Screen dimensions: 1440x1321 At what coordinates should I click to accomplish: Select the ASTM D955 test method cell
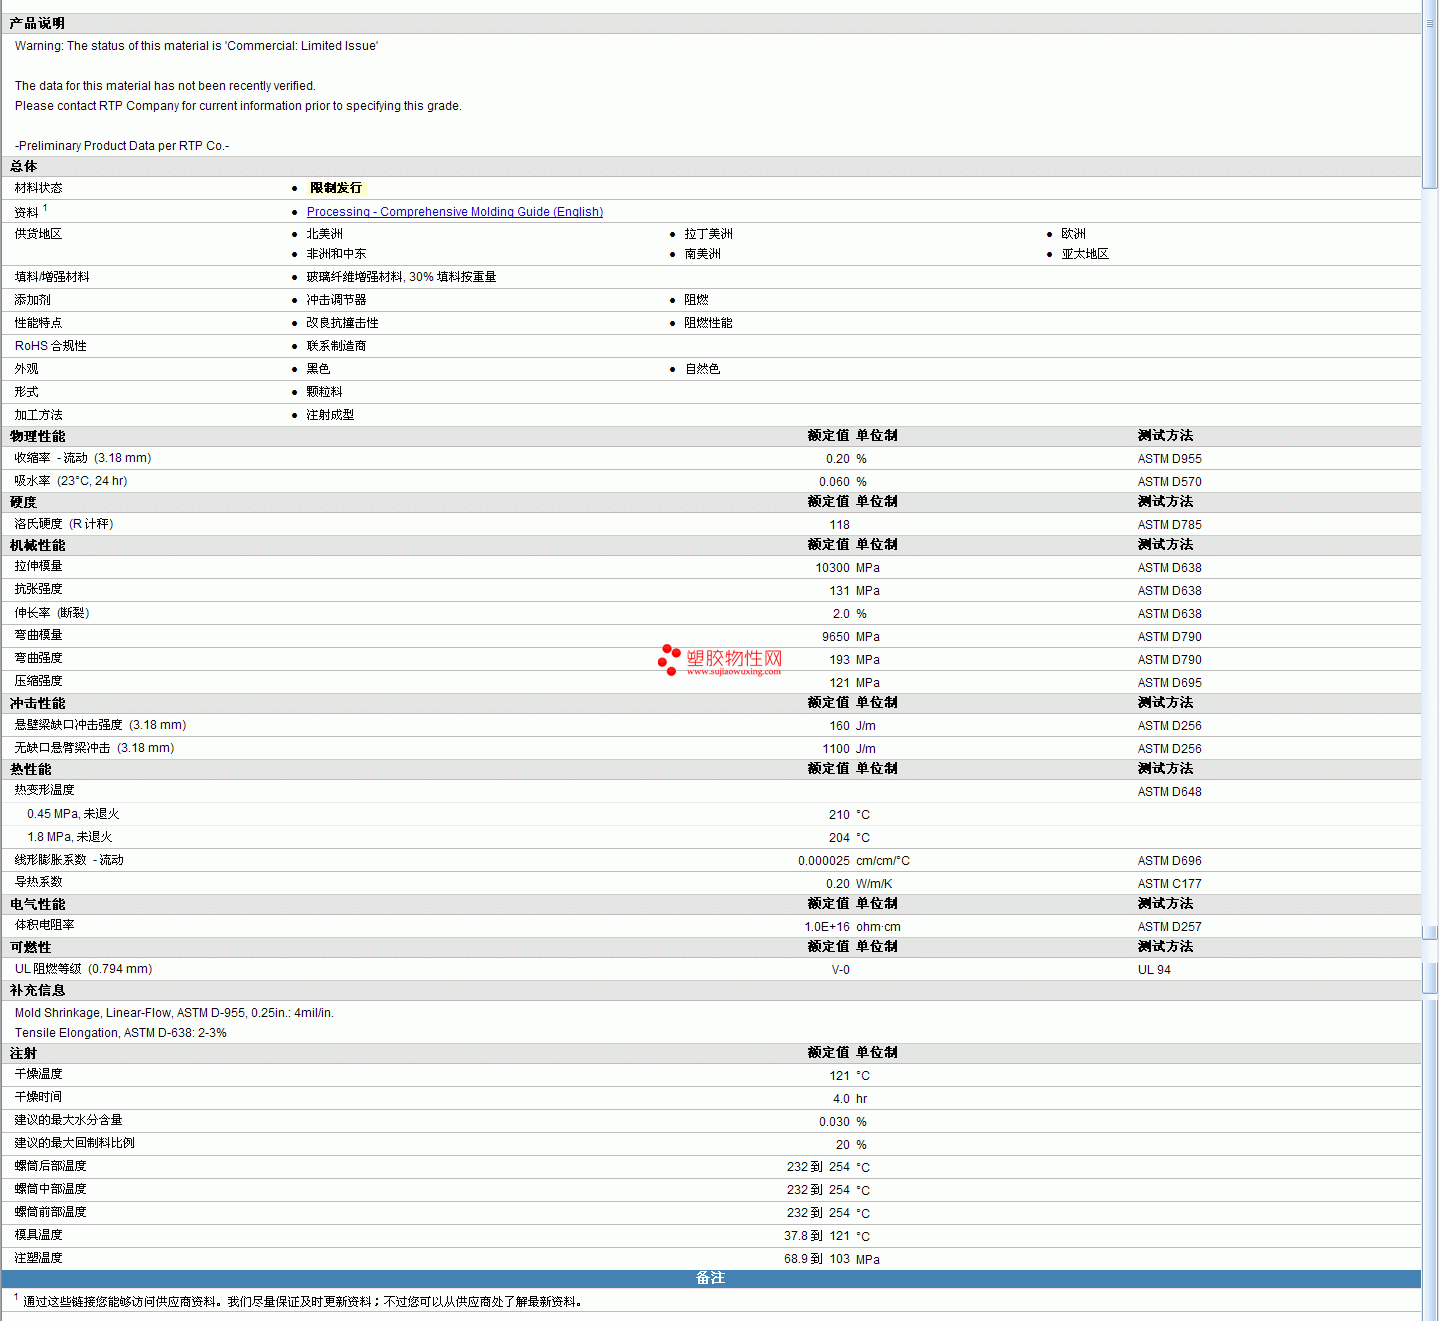pos(1169,459)
